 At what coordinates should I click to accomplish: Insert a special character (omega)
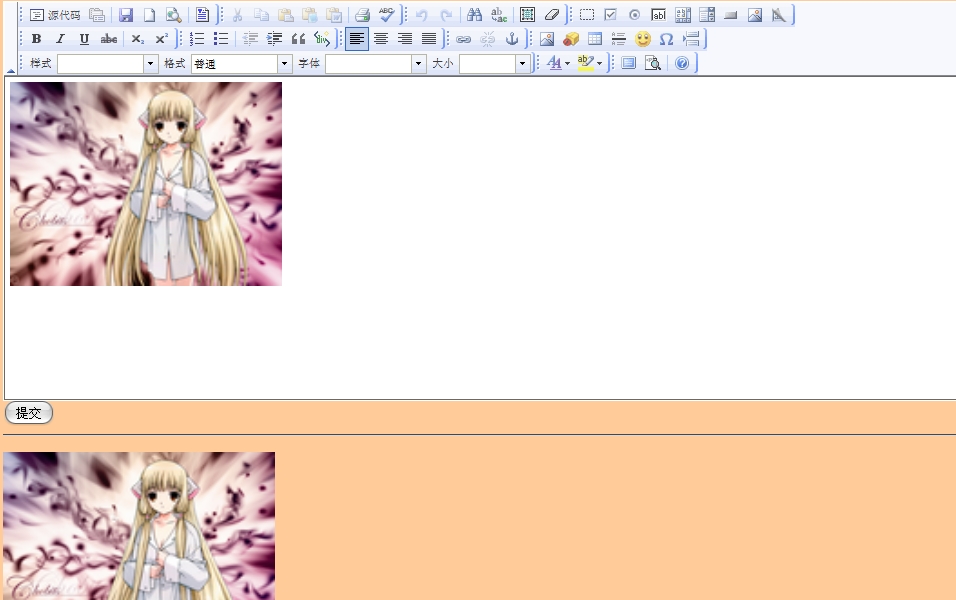point(667,39)
